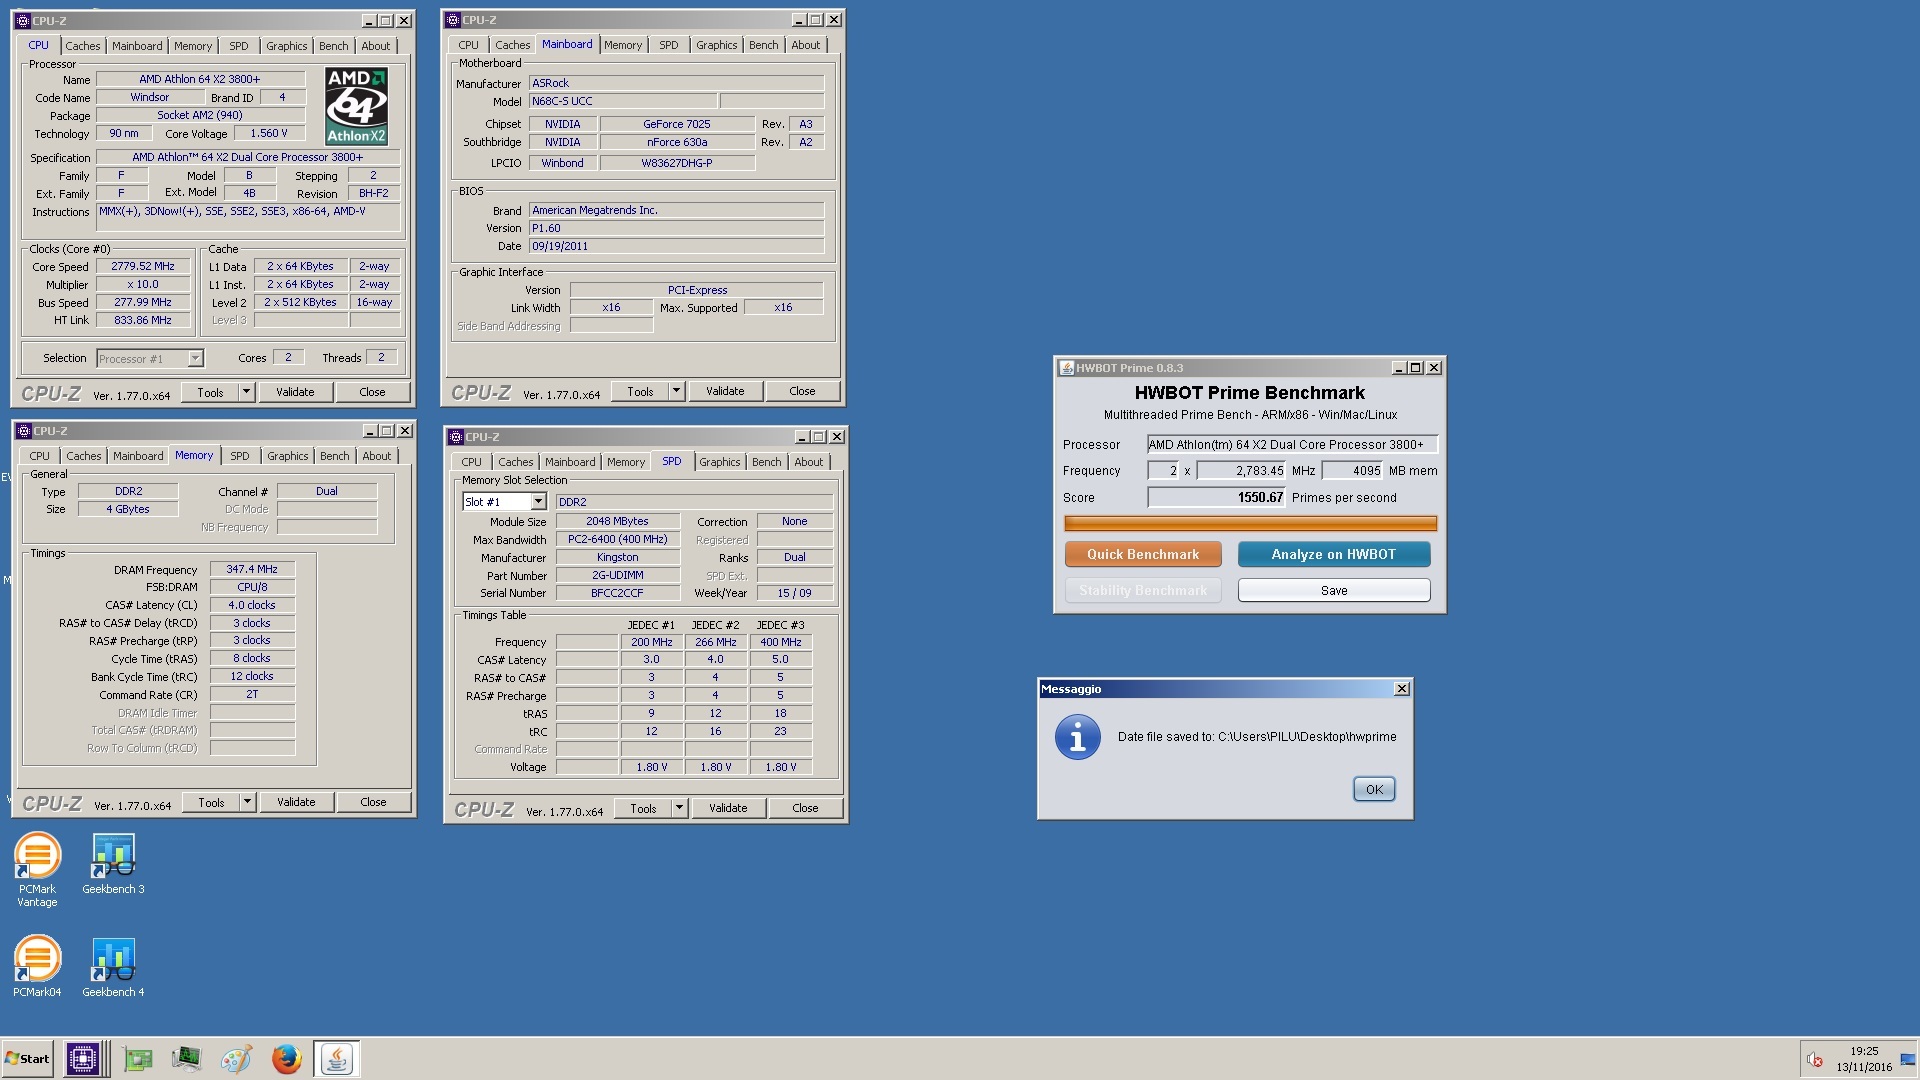Open the Start menu
This screenshot has height=1080, width=1920.
pyautogui.click(x=28, y=1059)
